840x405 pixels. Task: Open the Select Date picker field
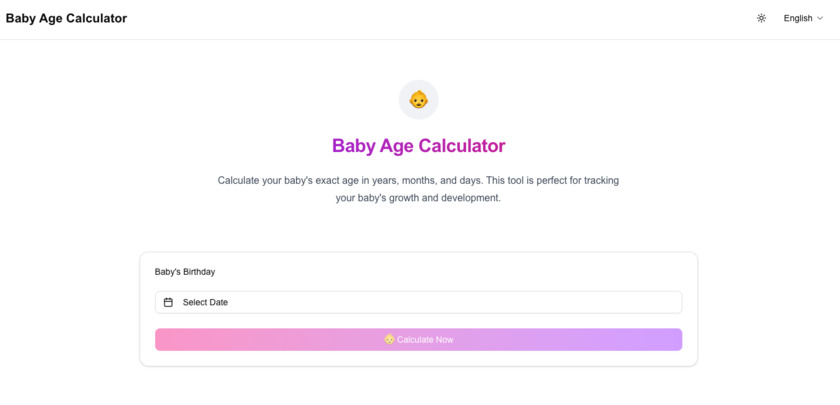click(x=418, y=302)
